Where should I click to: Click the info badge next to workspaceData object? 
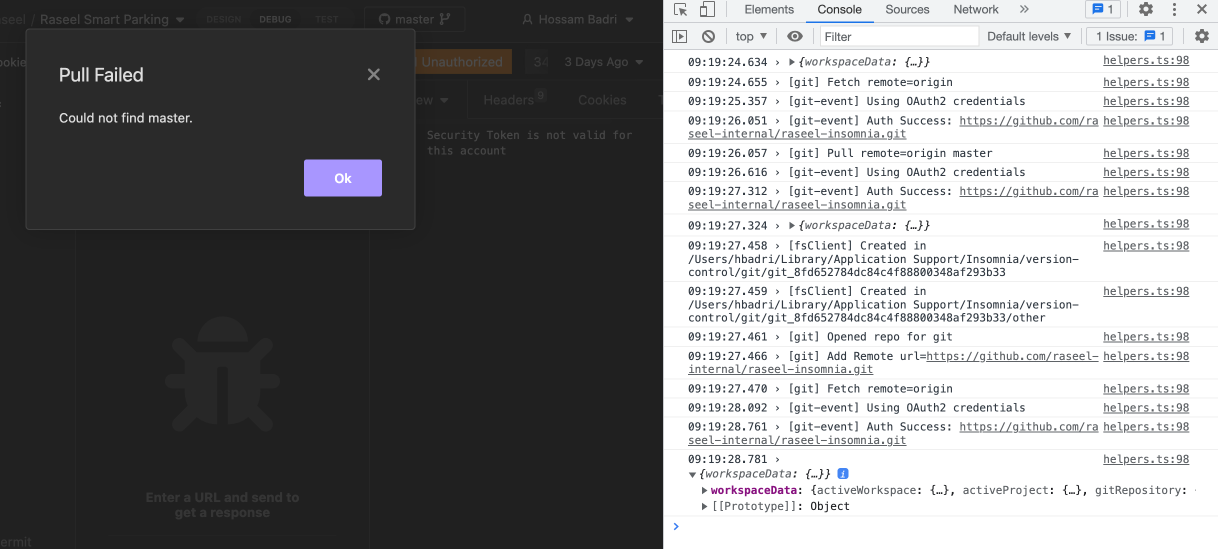843,474
